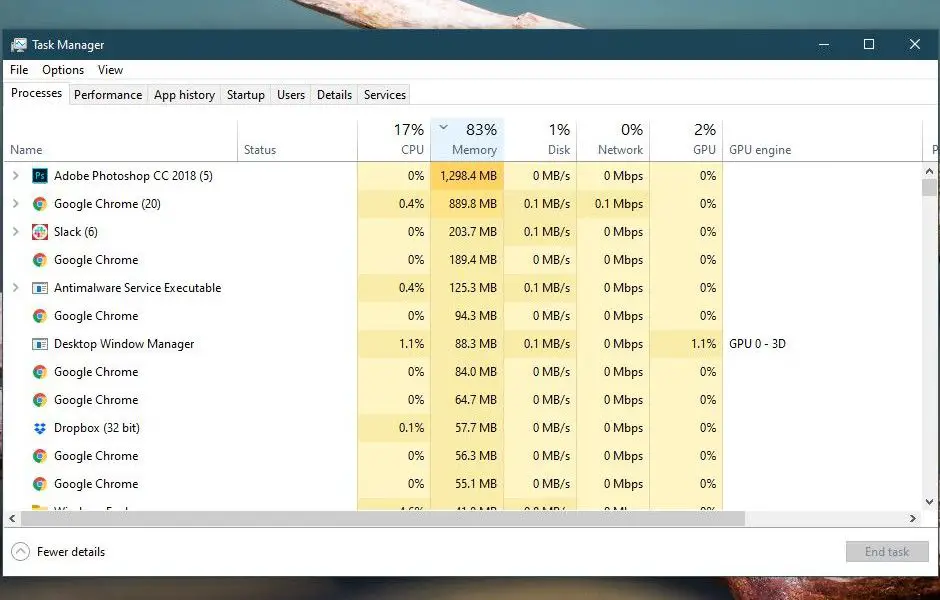Click the vertical scrollbar thumb
Viewport: 940px width, 600px height.
929,188
